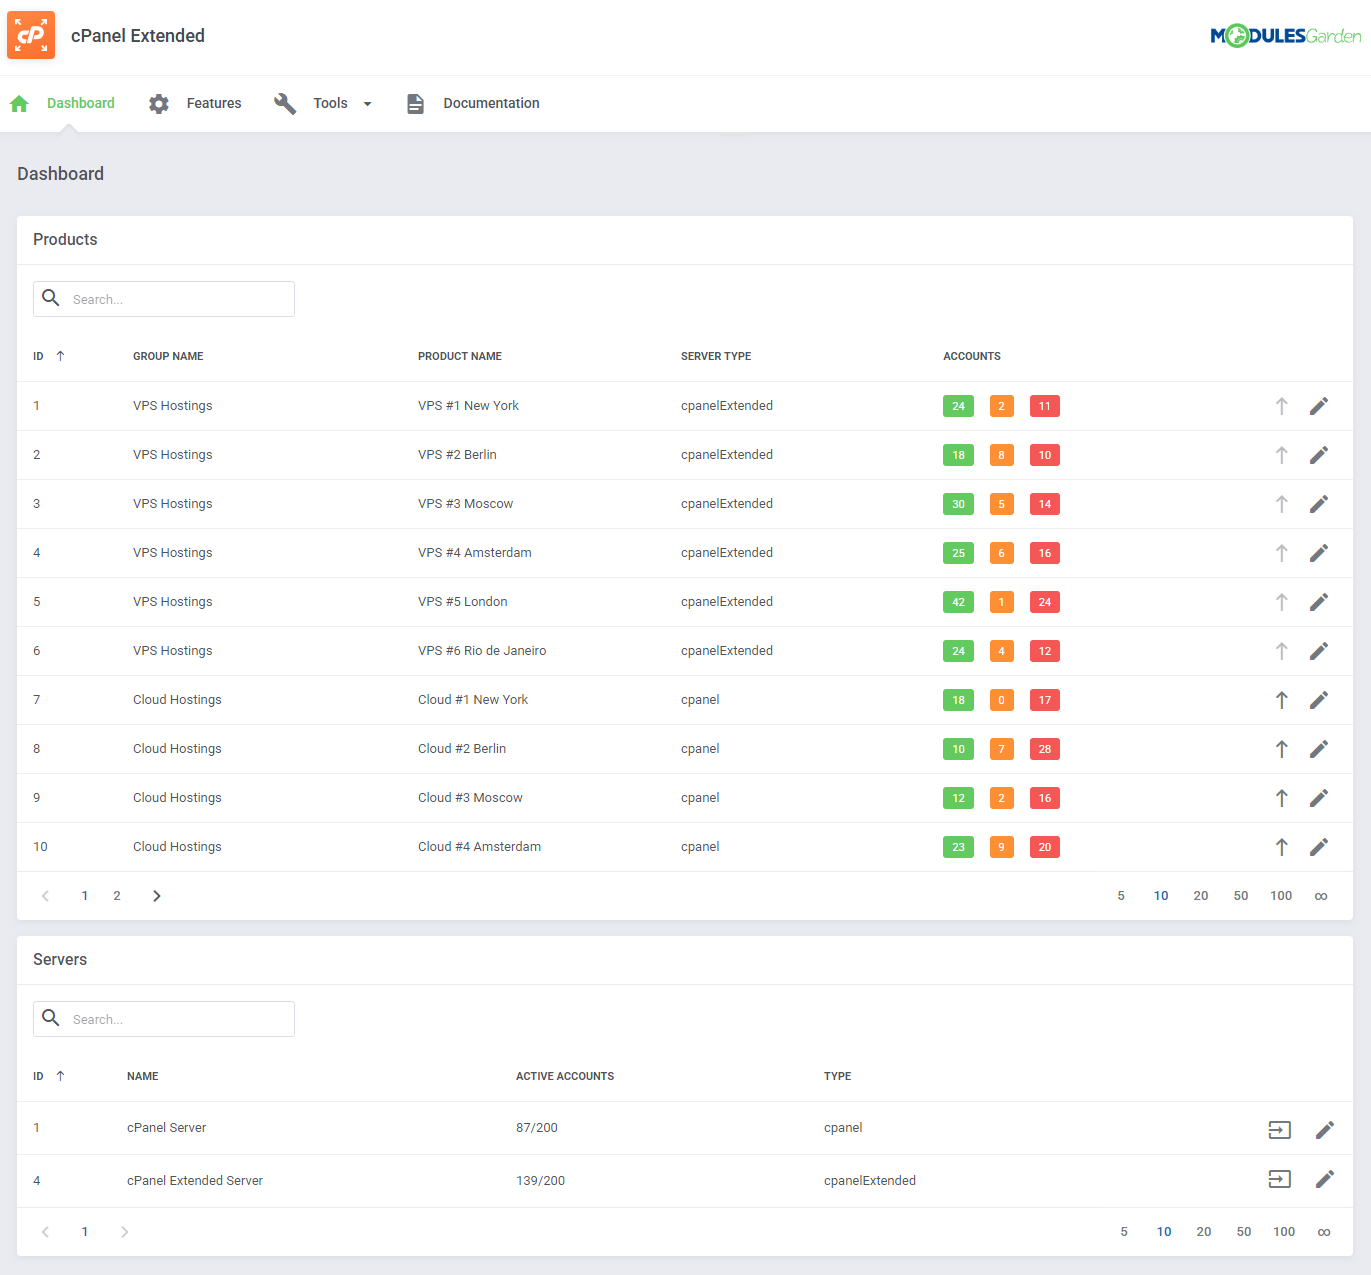Viewport: 1371px width, 1275px height.
Task: Click the Features gear icon
Action: tap(159, 104)
